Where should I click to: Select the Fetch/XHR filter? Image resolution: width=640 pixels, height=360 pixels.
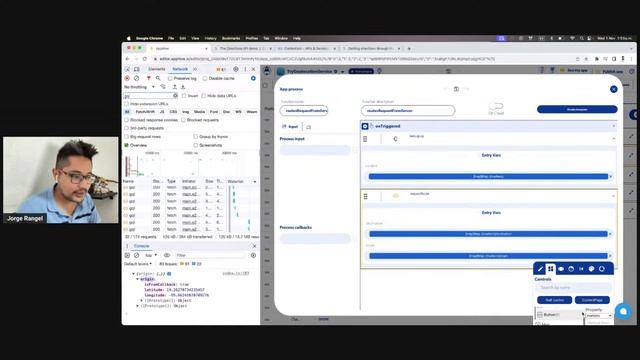pyautogui.click(x=145, y=112)
